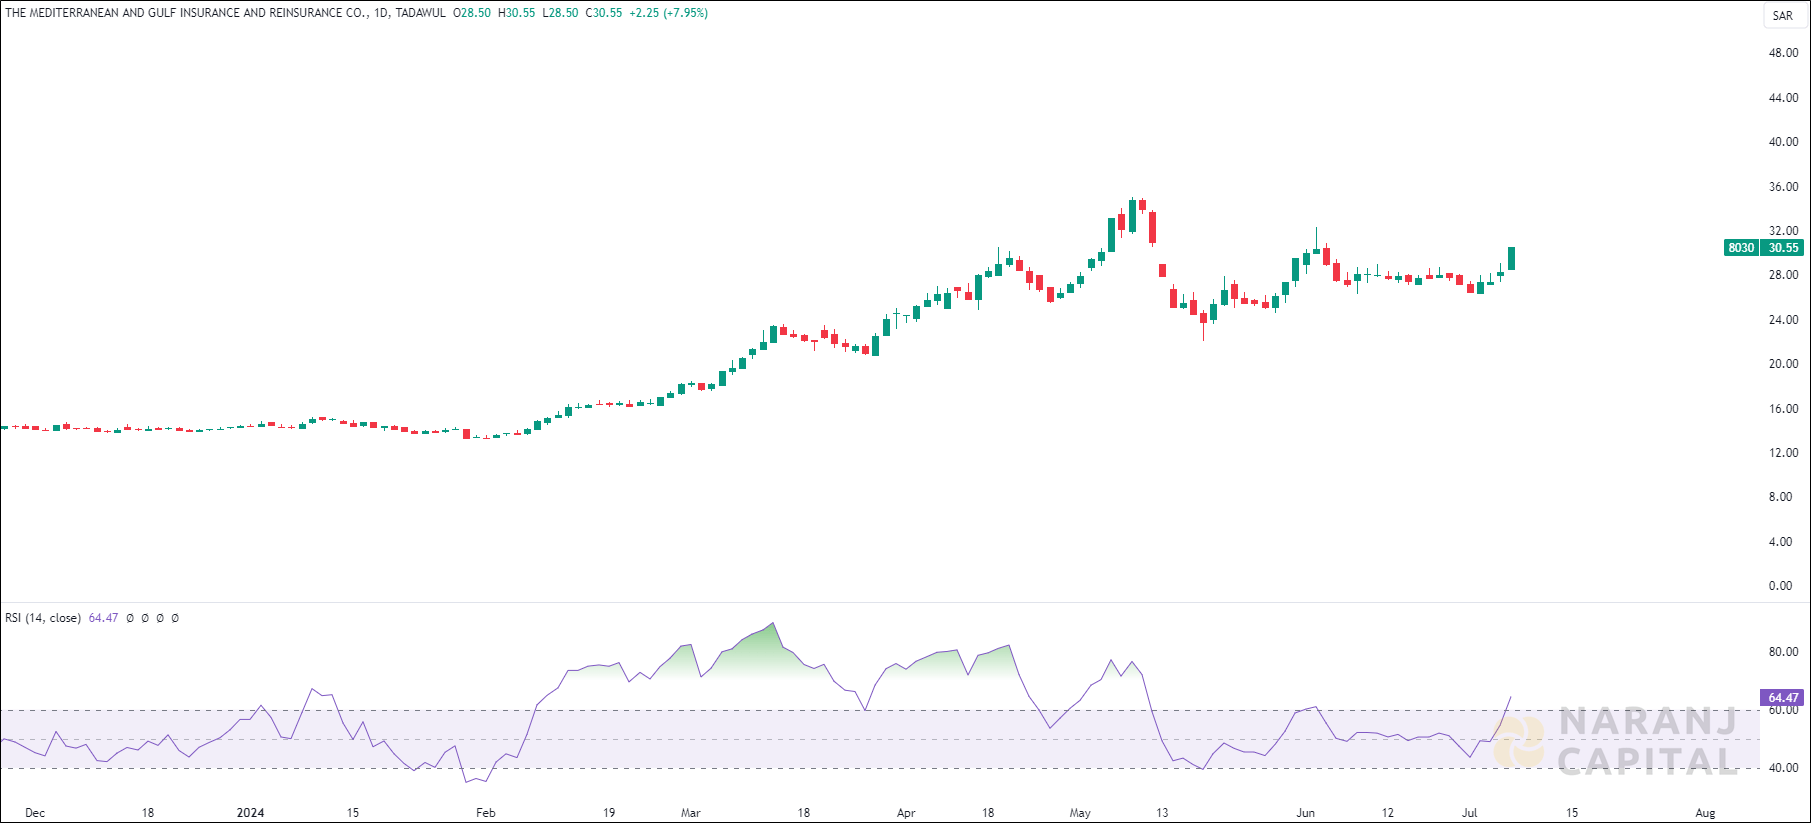The width and height of the screenshot is (1811, 823).
Task: Click the Dec label on time axis
Action: [x=35, y=813]
